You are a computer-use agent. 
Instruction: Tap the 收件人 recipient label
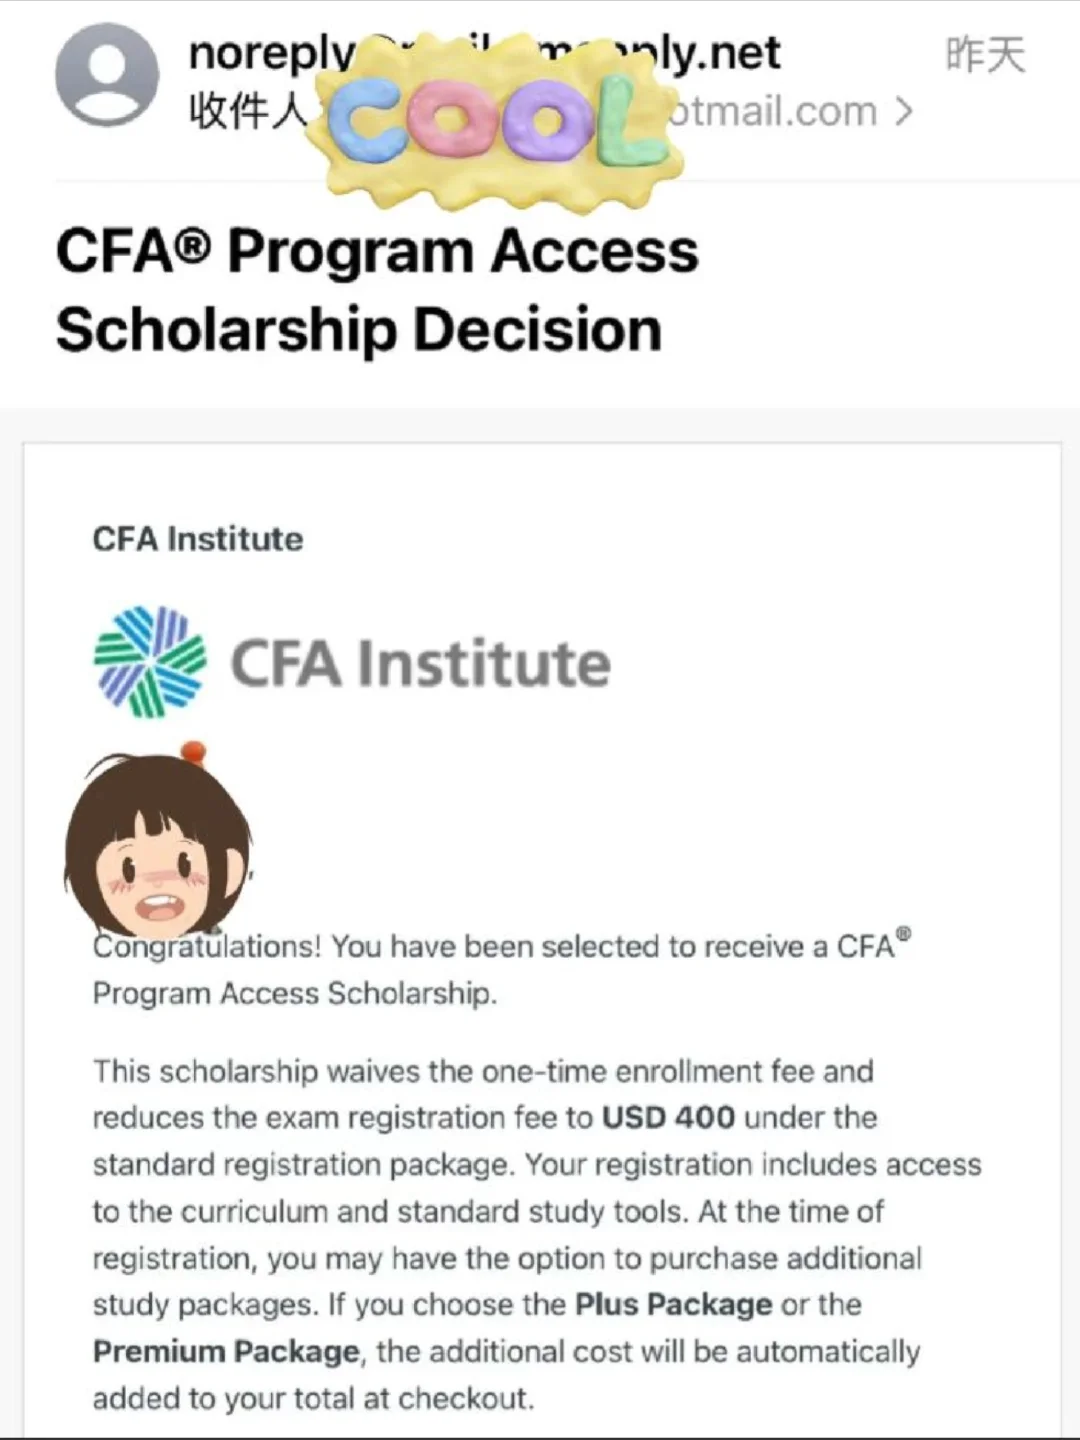point(248,112)
